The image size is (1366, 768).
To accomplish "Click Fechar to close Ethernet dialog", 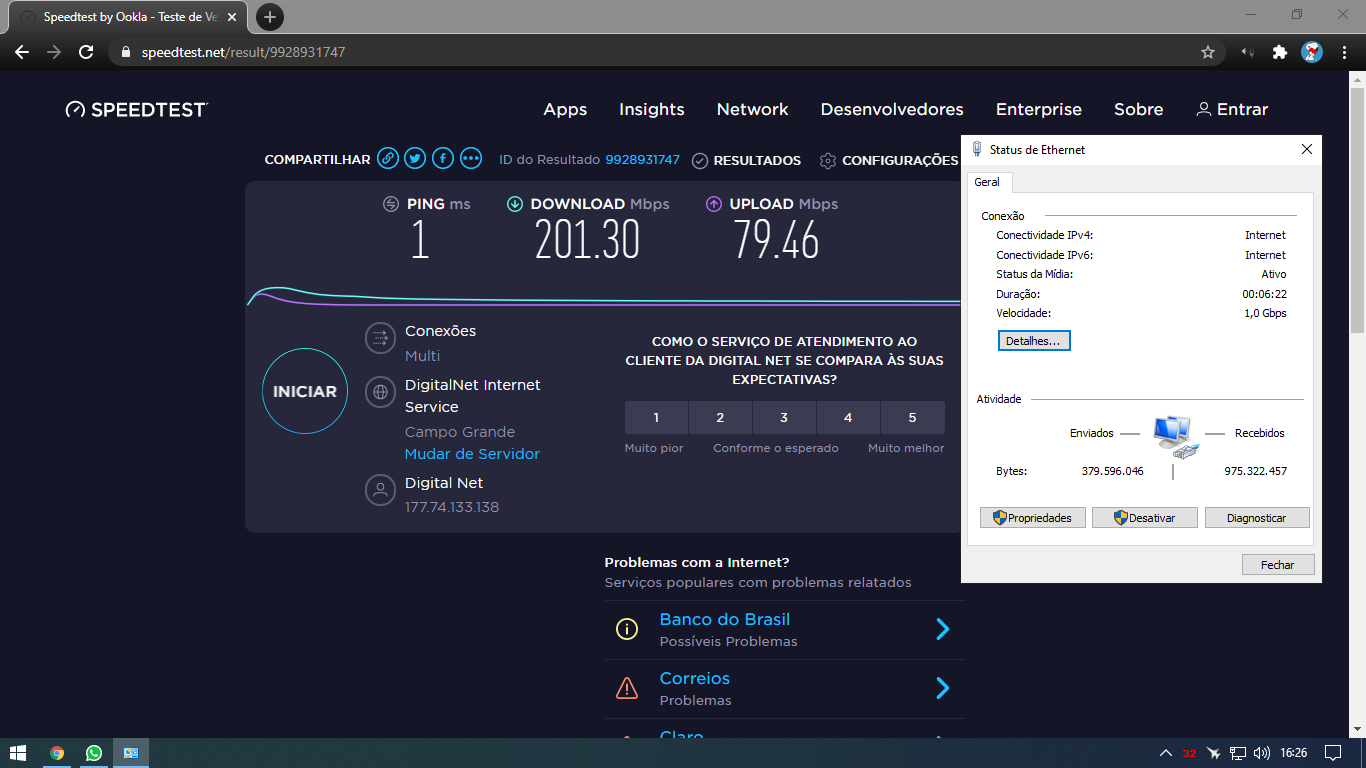I will pyautogui.click(x=1278, y=565).
